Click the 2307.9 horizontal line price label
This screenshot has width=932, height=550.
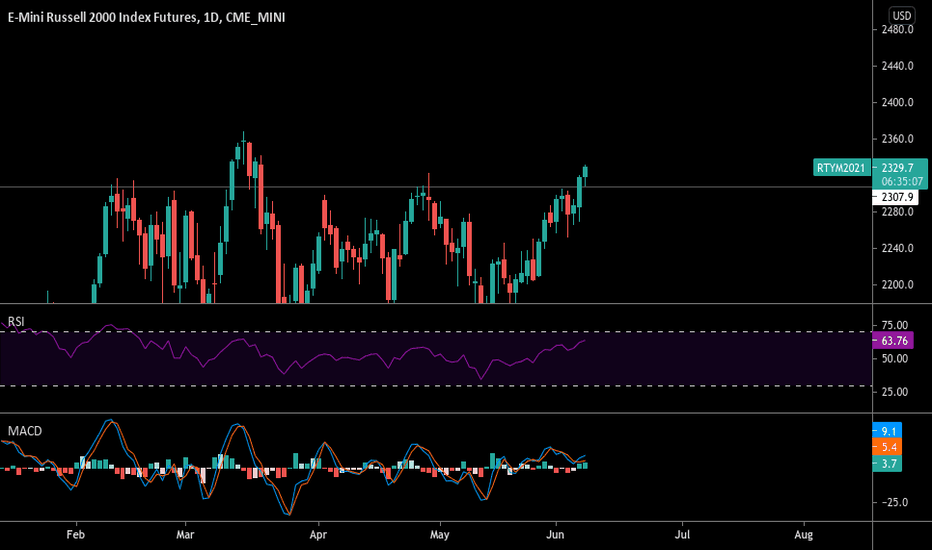pos(896,197)
